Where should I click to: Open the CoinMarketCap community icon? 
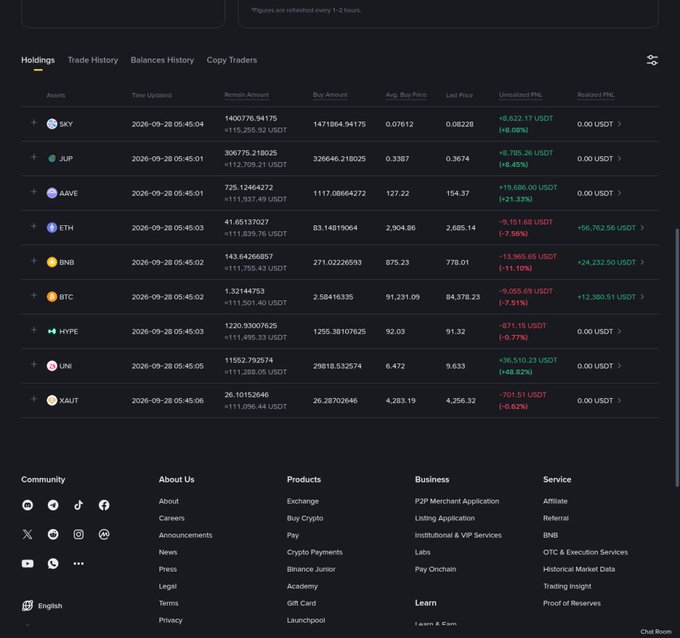tap(104, 534)
